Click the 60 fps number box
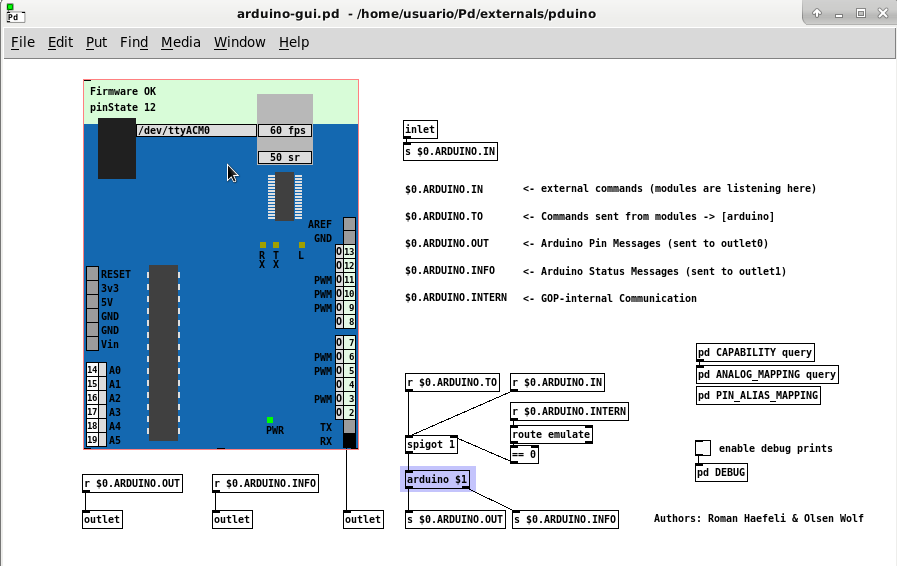 click(285, 130)
